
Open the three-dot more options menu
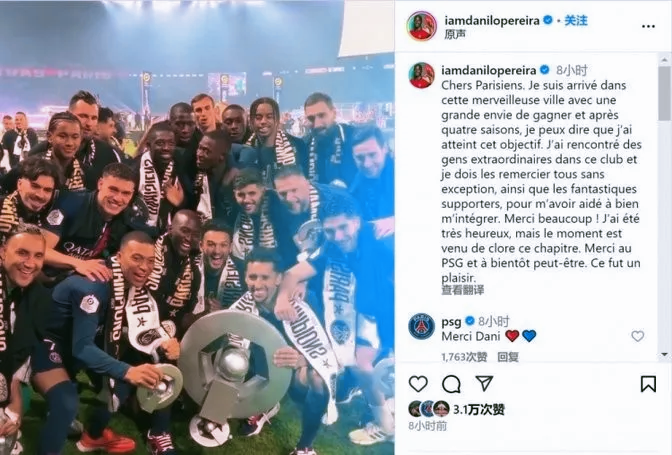pos(648,27)
